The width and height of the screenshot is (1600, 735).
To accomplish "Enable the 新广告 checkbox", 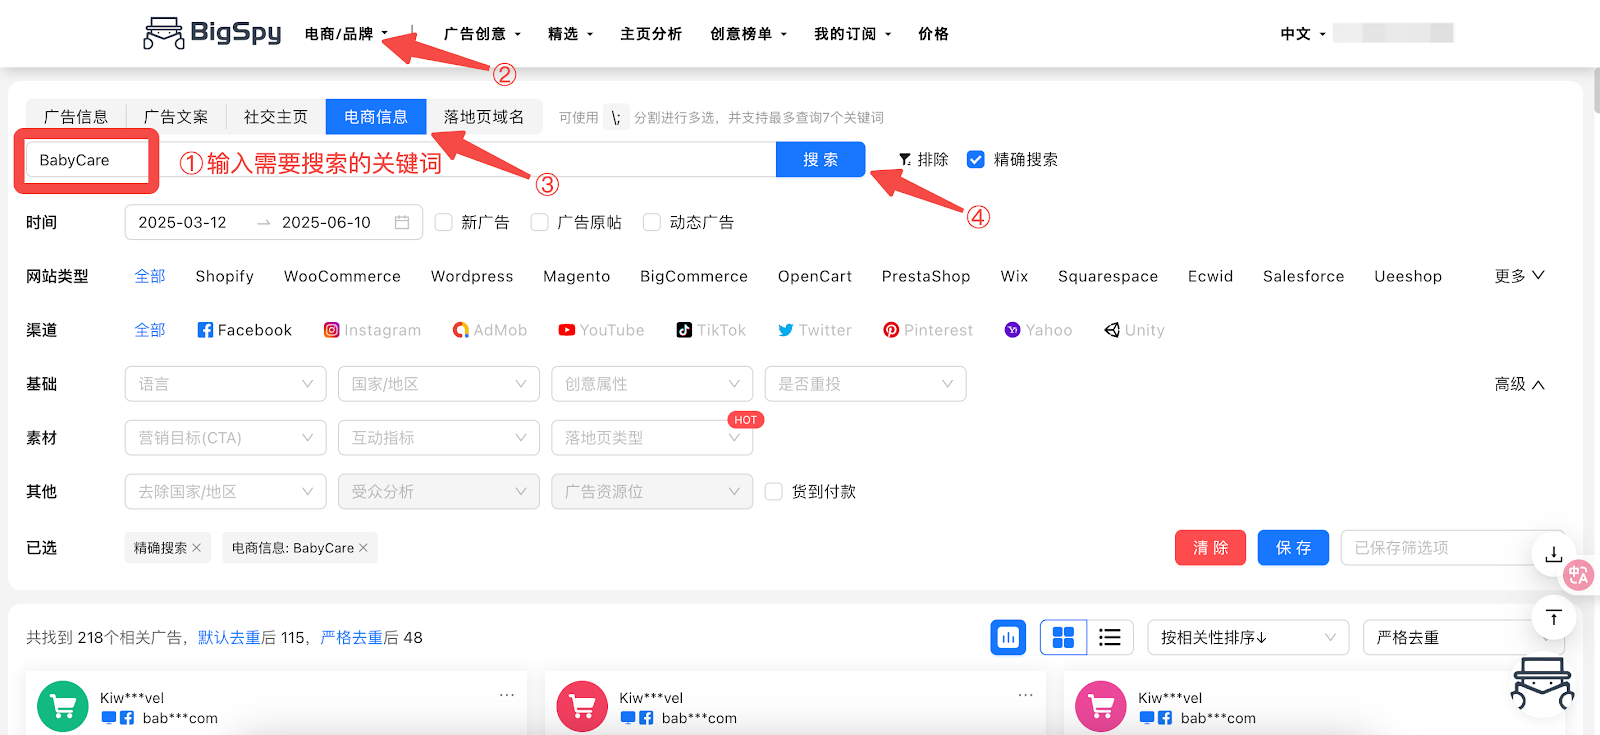I will 444,222.
